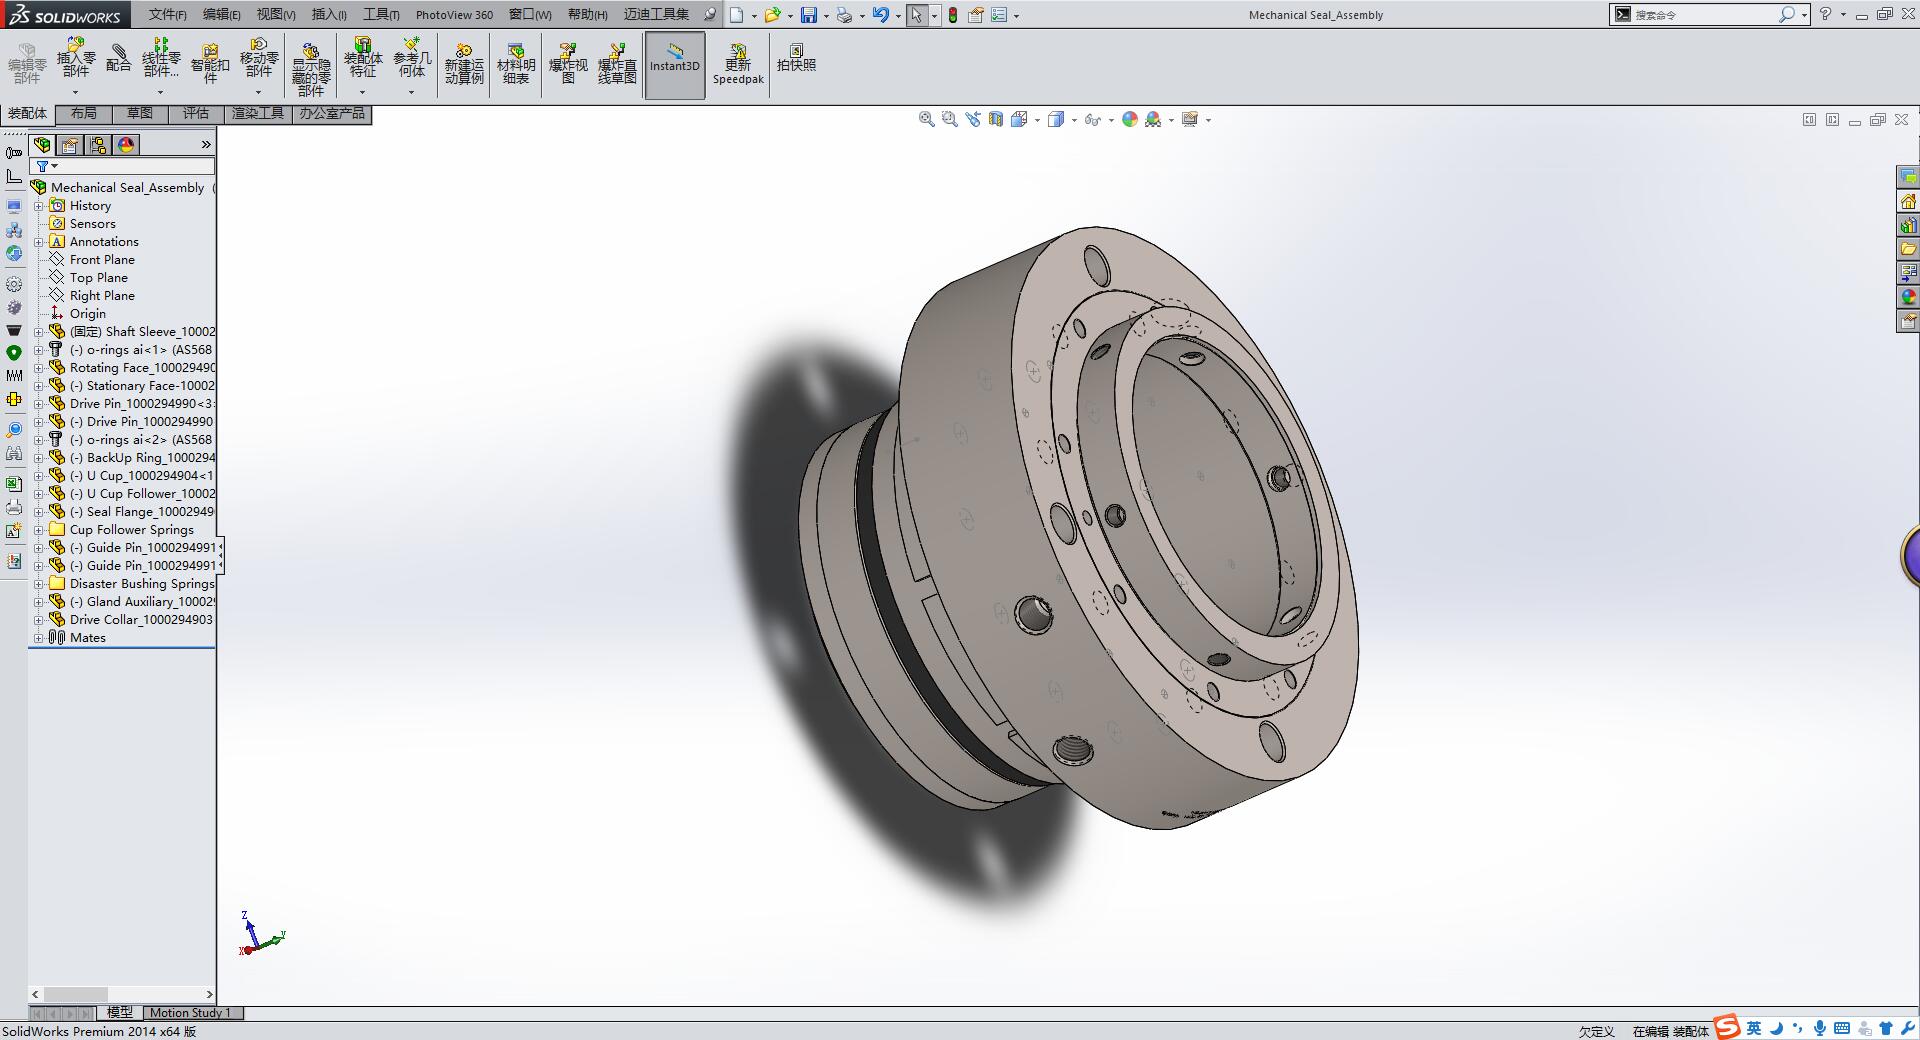
Task: Click the Save disk icon
Action: (809, 15)
